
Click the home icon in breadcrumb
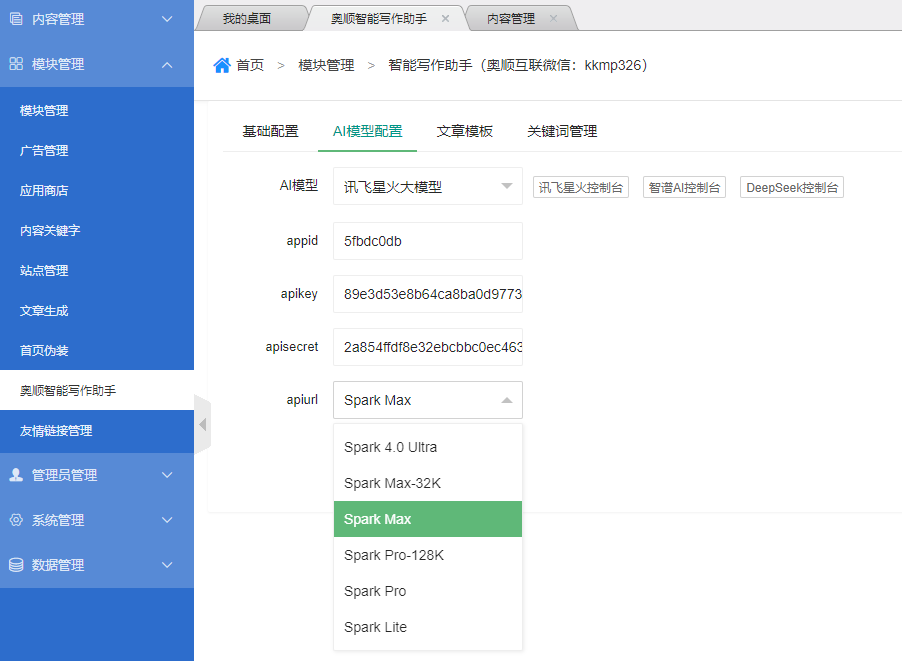click(x=222, y=65)
